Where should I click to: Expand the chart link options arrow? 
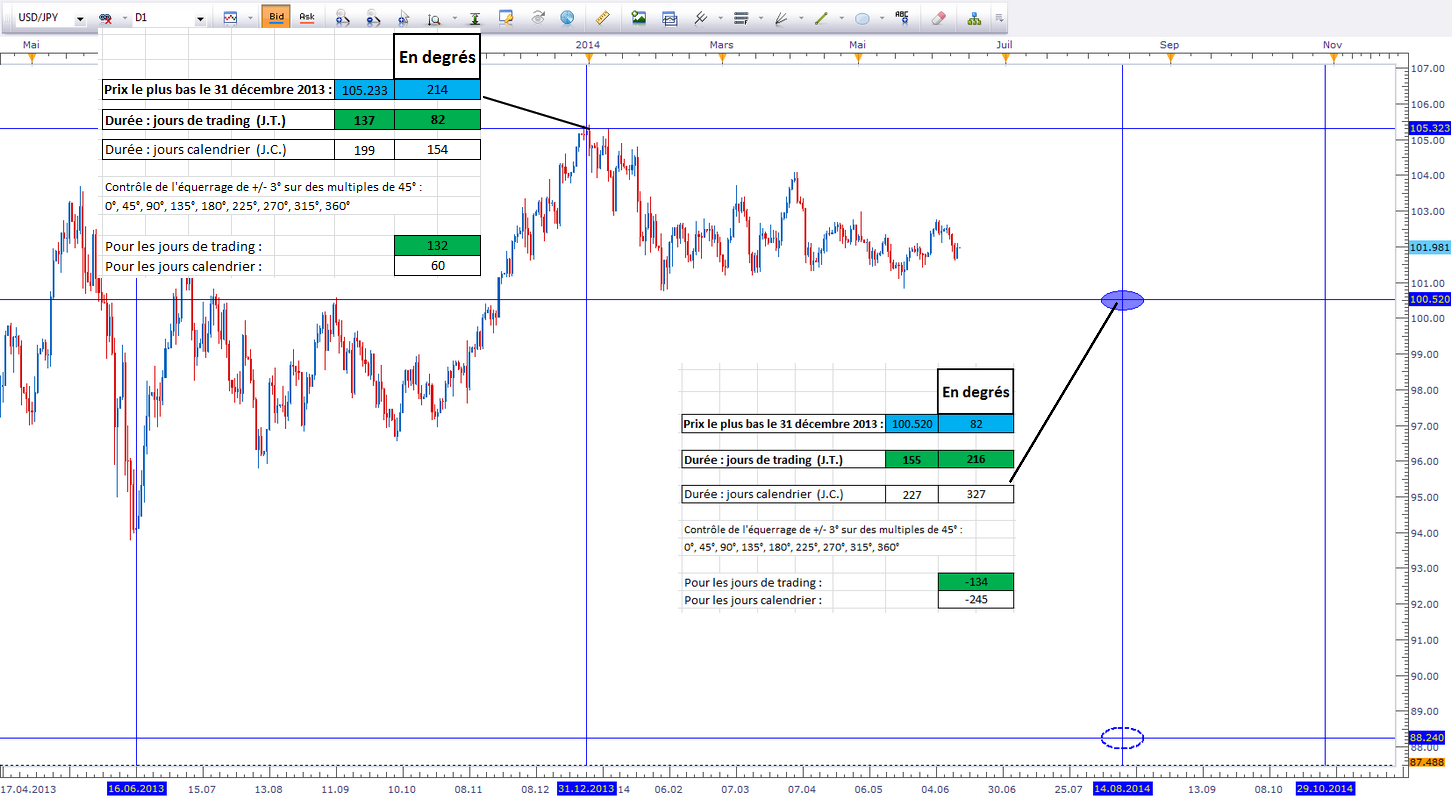[x=124, y=18]
